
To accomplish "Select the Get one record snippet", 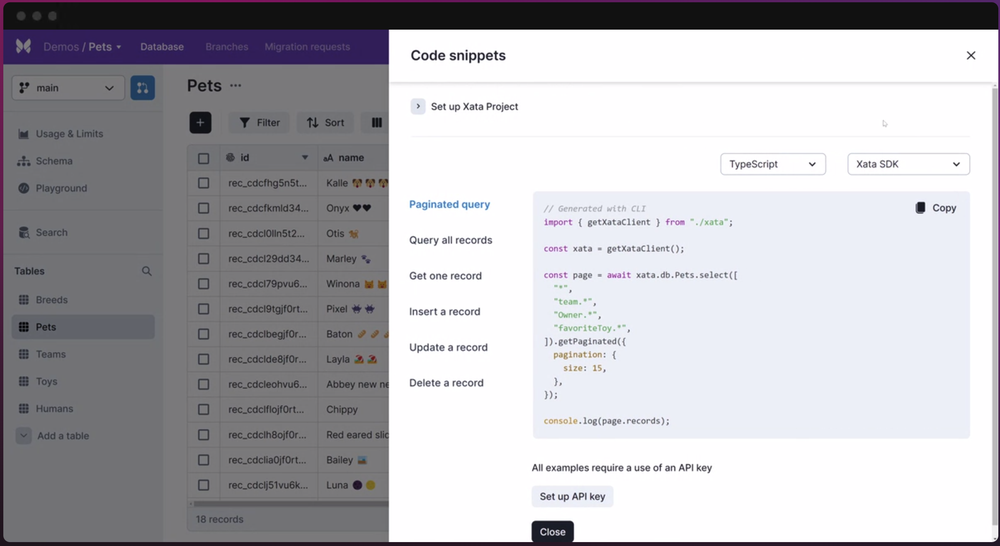I will point(445,276).
